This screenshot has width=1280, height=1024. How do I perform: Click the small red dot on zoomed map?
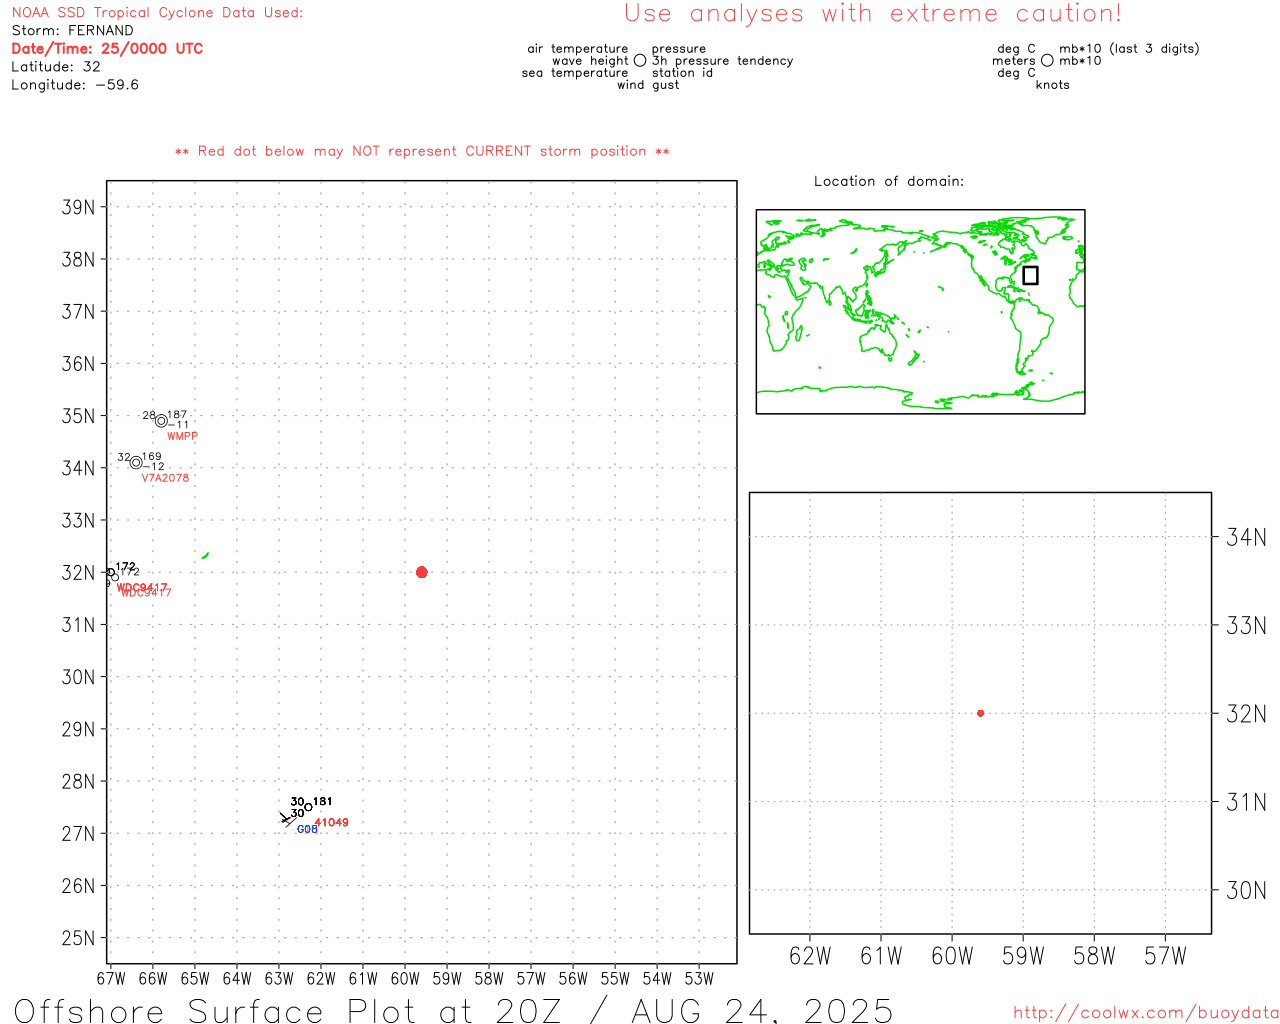pos(980,713)
